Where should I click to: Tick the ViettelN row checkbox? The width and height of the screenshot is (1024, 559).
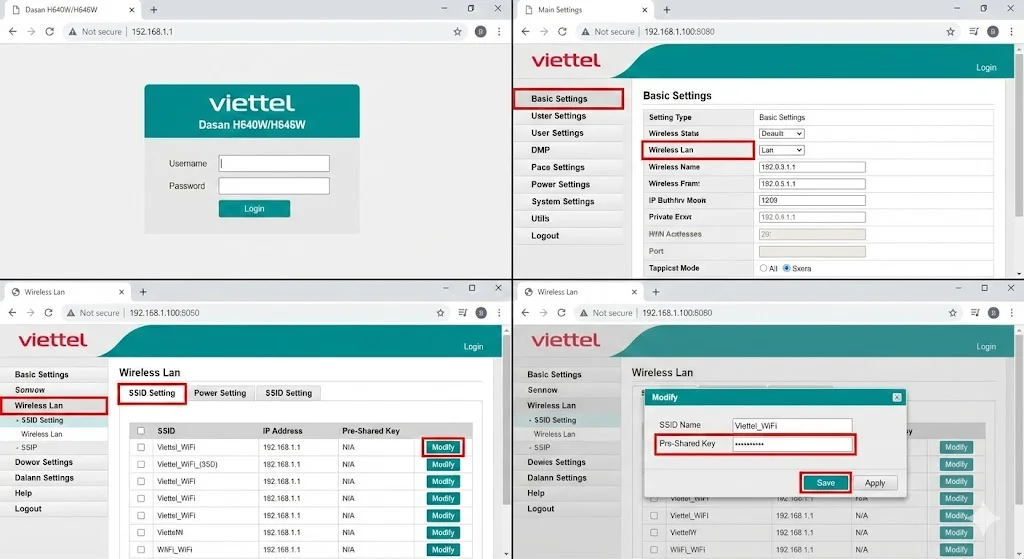click(x=141, y=532)
